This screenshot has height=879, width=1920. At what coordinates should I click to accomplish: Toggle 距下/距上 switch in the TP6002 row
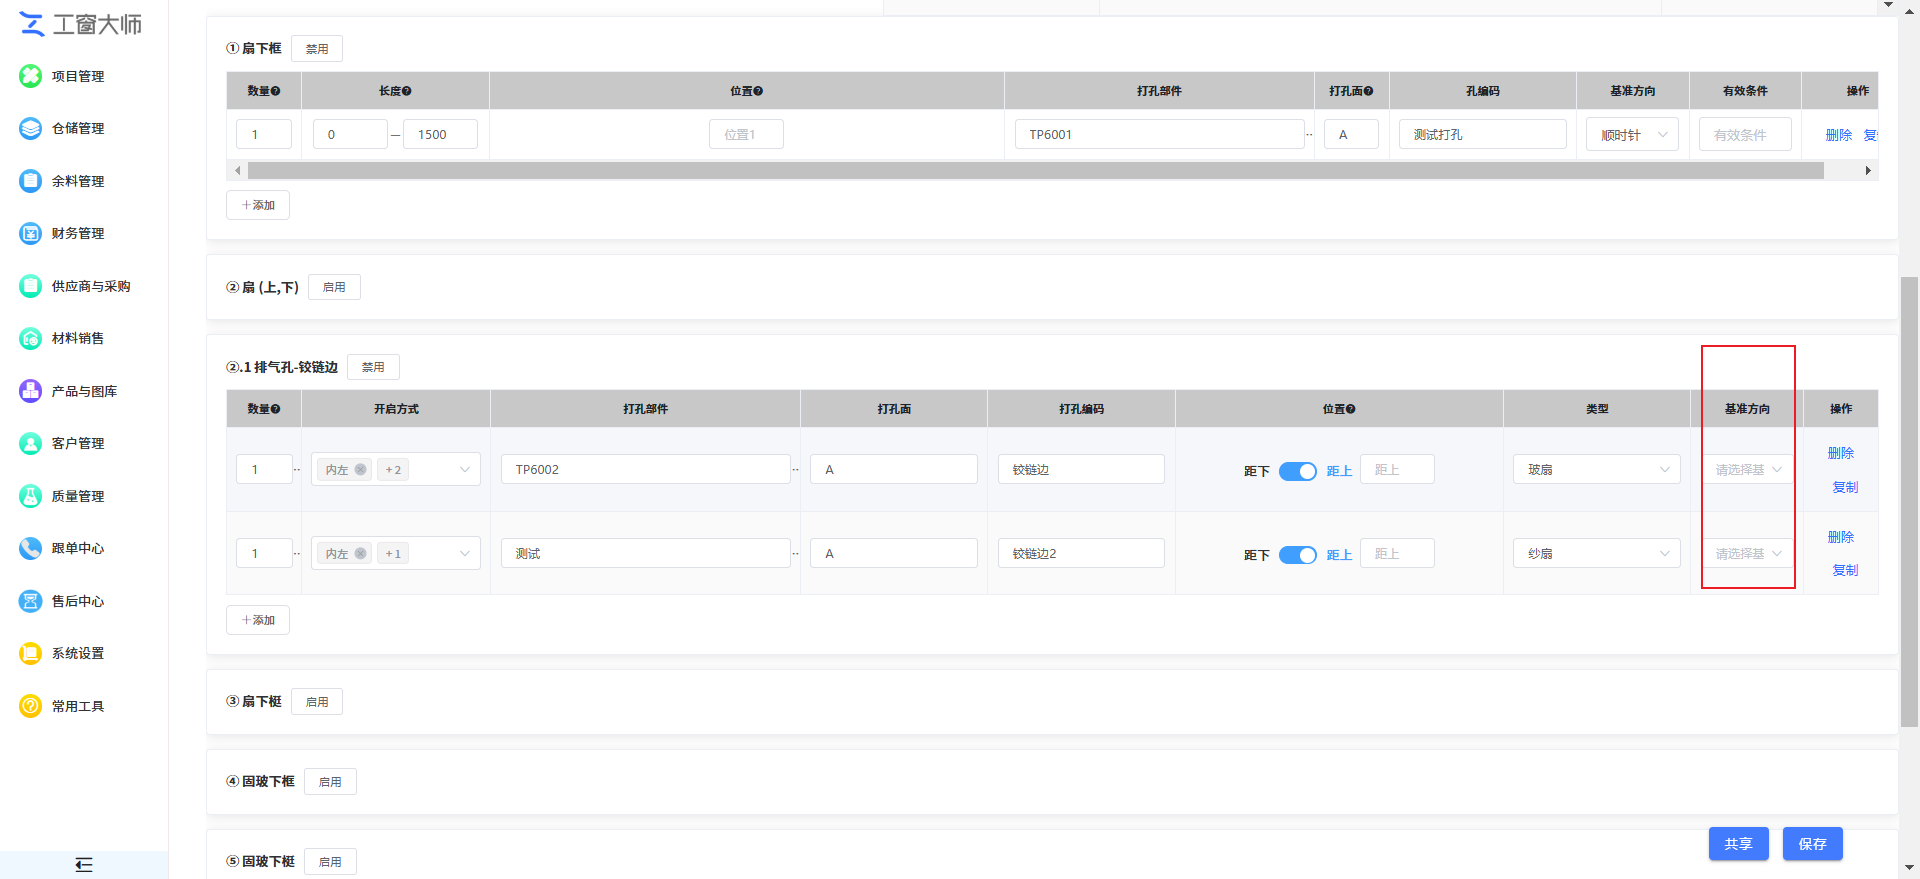(1297, 471)
